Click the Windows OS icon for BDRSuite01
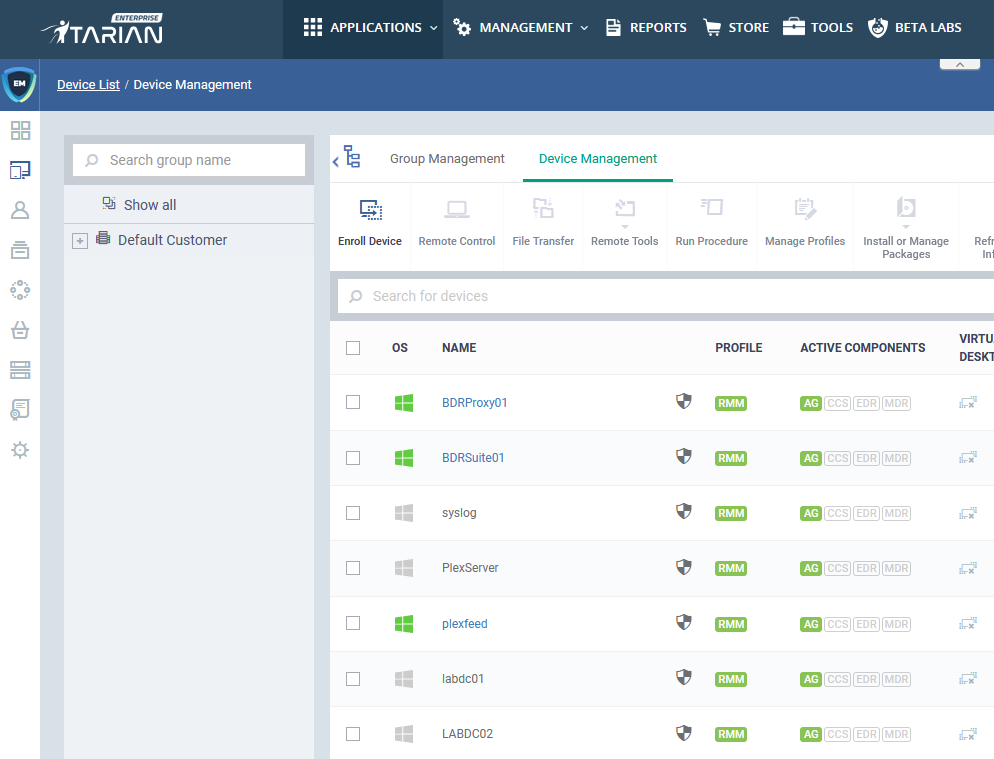994x759 pixels. point(404,458)
